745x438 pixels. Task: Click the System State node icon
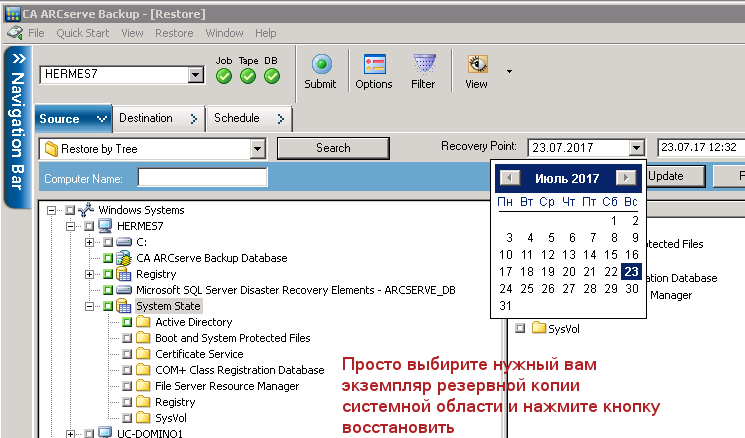click(124, 306)
